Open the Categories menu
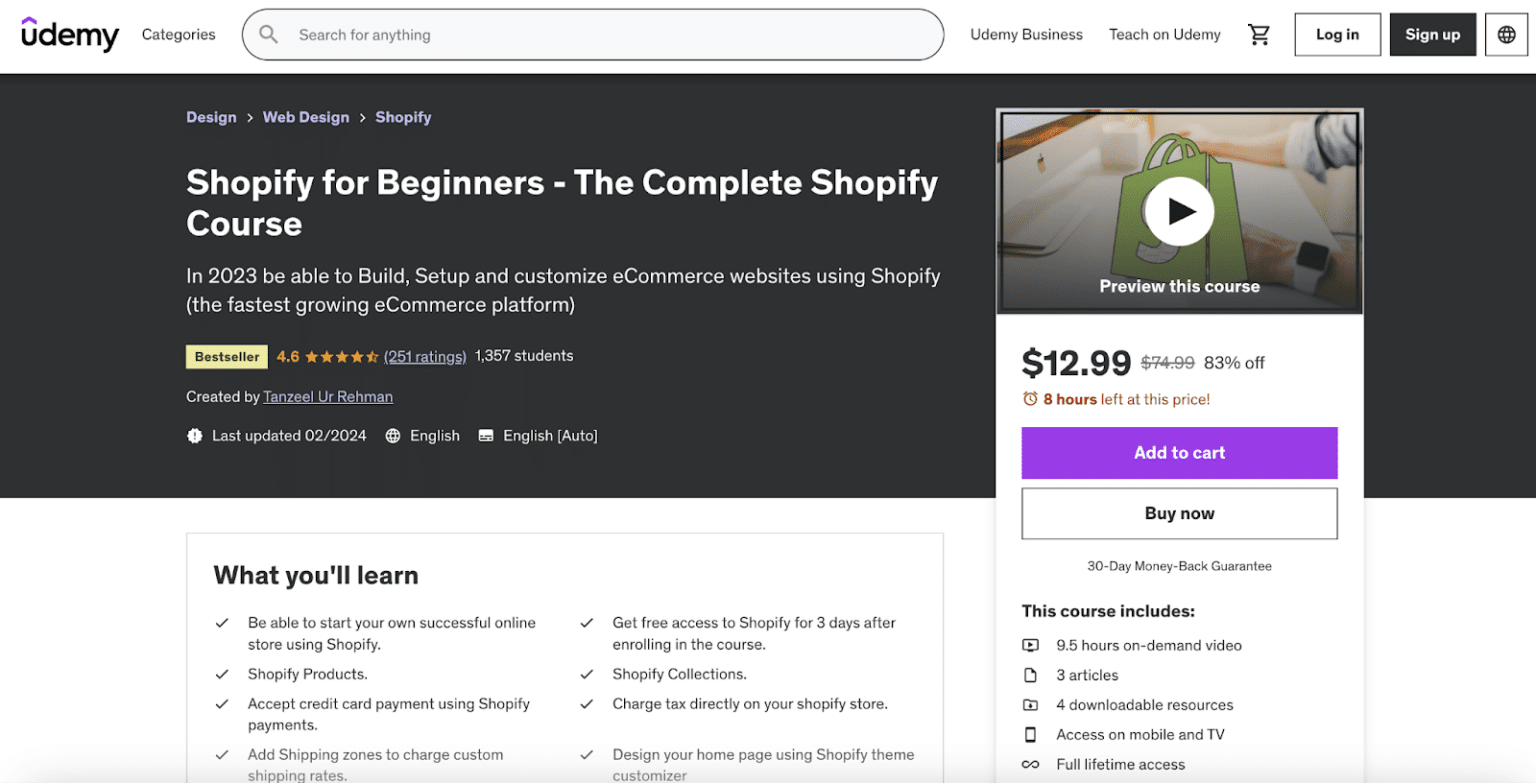 (178, 34)
